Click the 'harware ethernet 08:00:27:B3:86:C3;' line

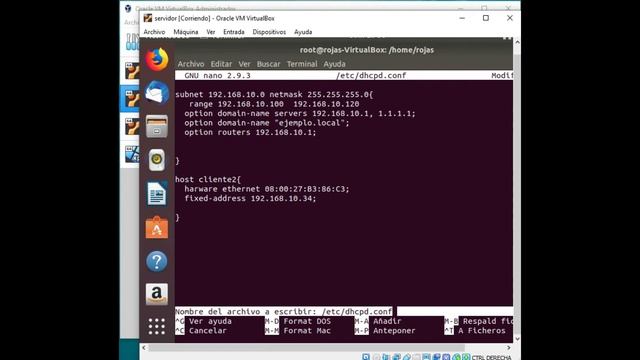coord(267,189)
